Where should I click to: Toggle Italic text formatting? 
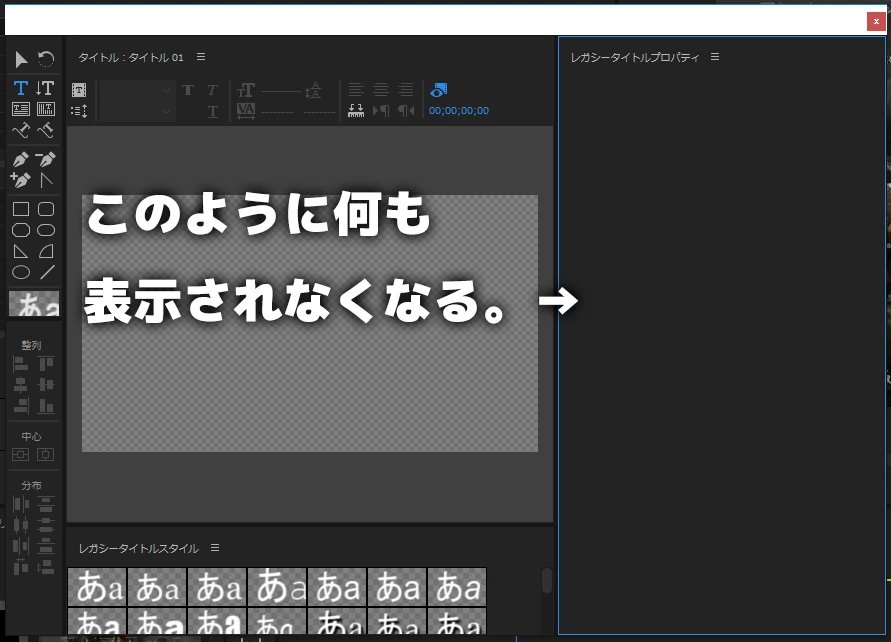213,90
